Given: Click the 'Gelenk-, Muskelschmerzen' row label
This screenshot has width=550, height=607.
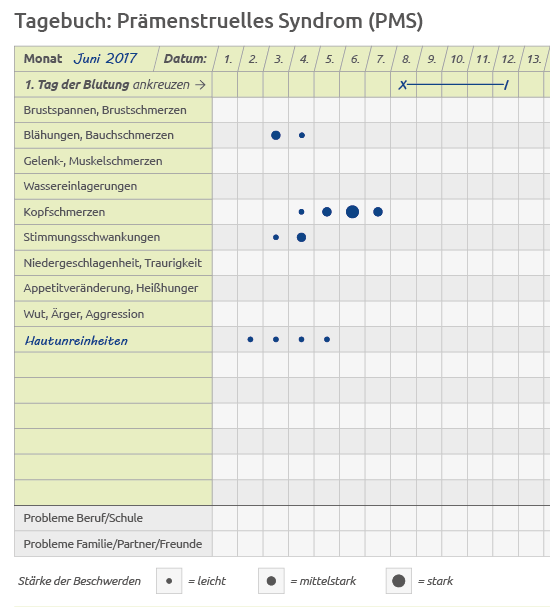Looking at the screenshot, I should (93, 161).
